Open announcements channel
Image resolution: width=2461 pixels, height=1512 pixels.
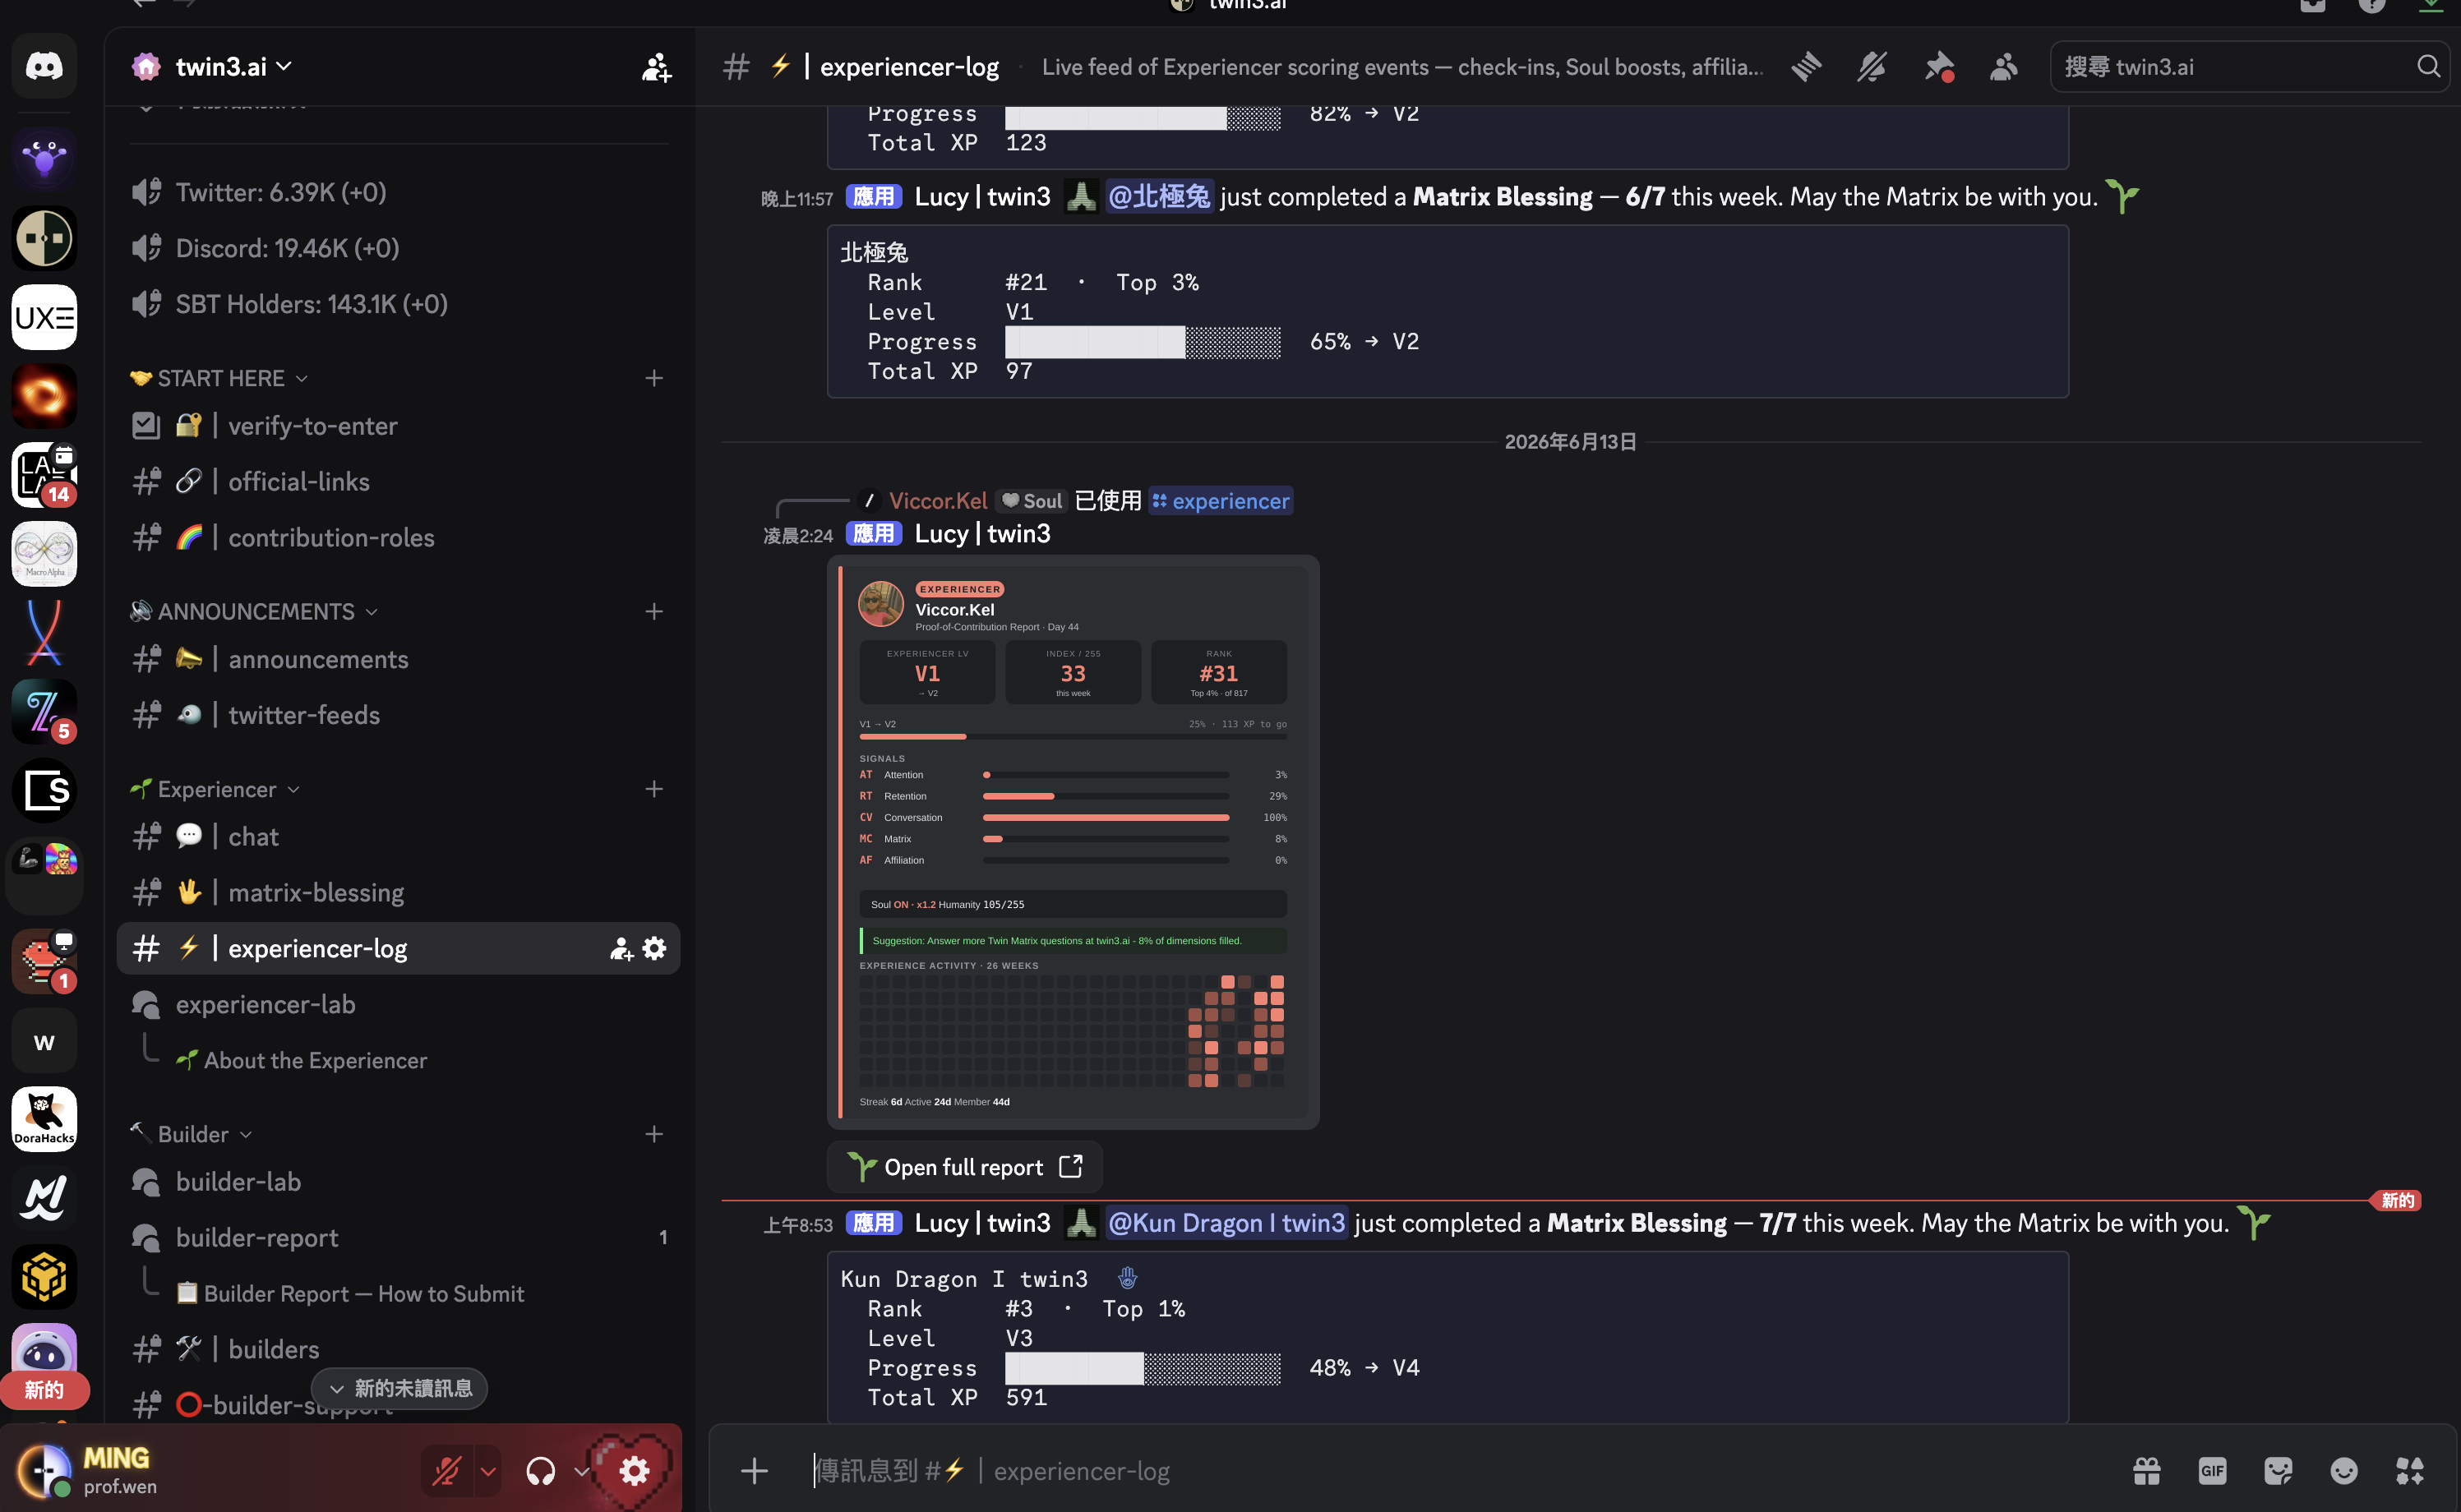[398, 659]
